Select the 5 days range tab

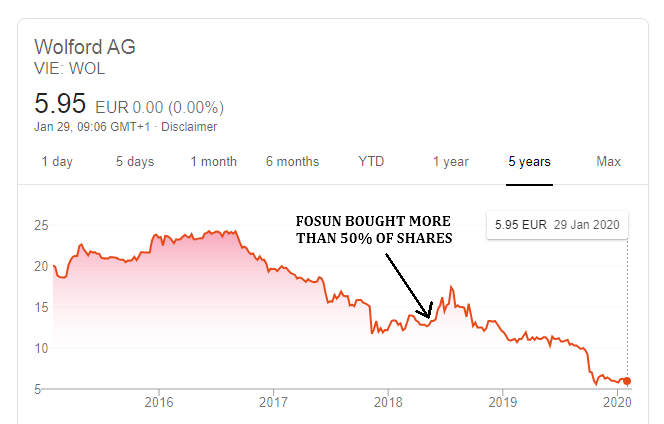(x=134, y=161)
